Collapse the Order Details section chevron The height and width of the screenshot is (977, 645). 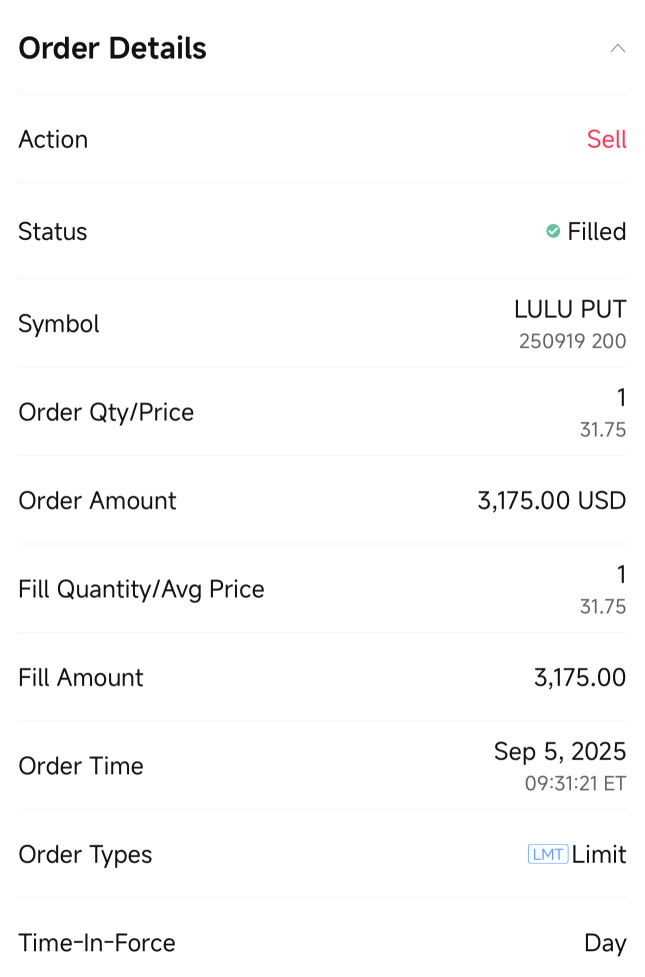617,48
